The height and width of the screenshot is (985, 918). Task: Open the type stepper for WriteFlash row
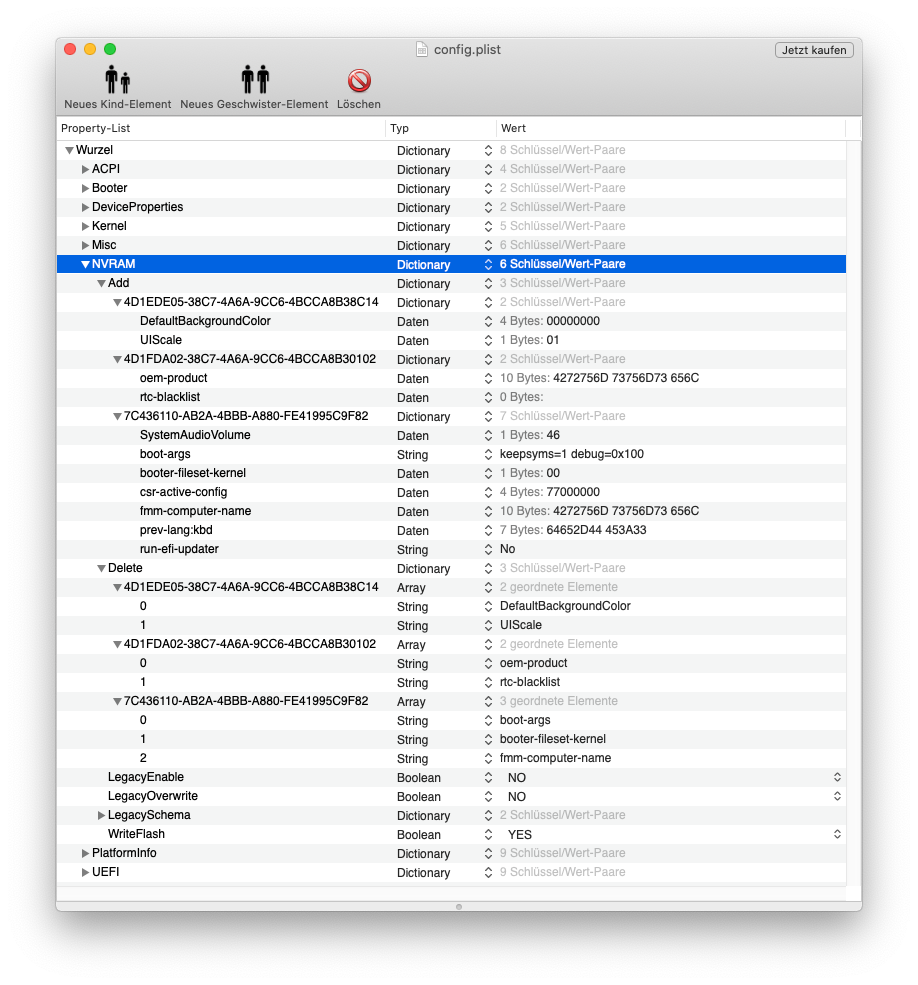coord(488,834)
